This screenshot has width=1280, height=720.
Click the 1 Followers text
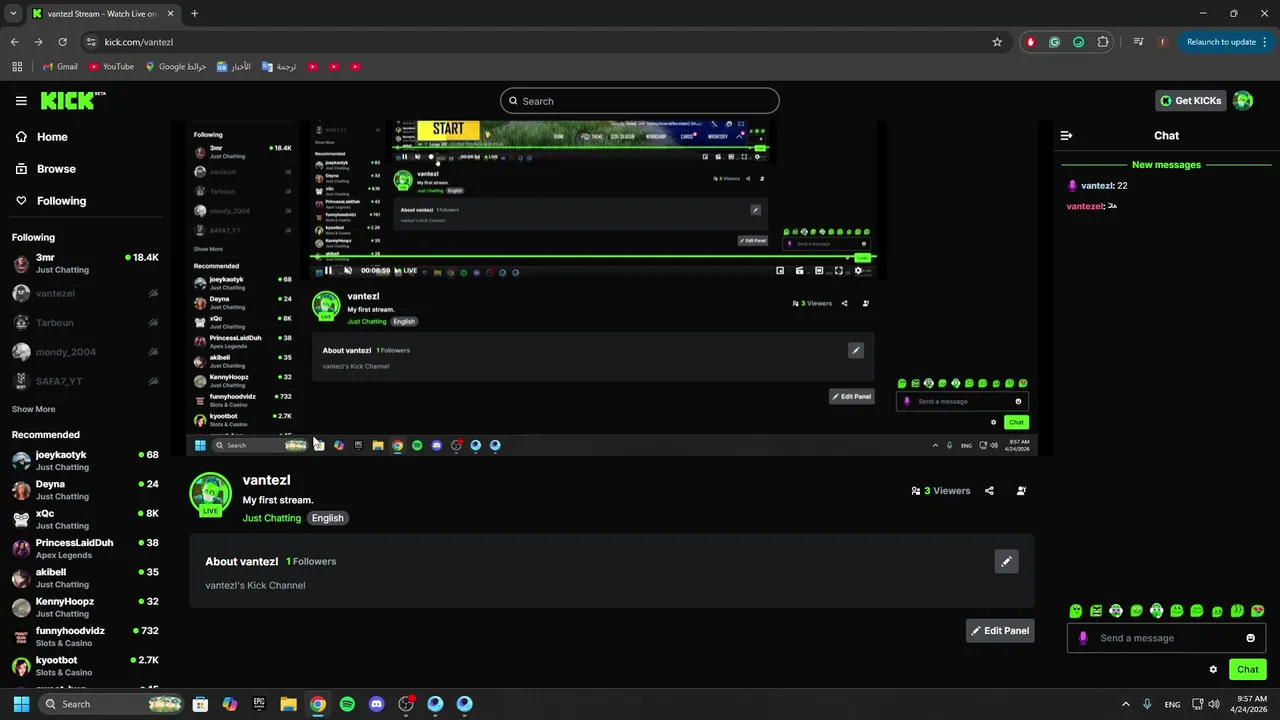coord(311,562)
